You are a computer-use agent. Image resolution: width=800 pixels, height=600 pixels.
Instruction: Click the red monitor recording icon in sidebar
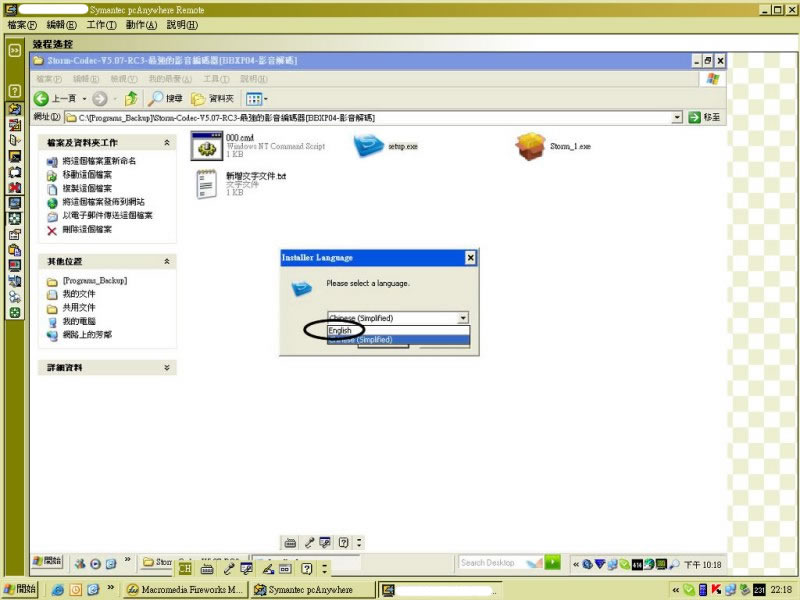[x=15, y=266]
